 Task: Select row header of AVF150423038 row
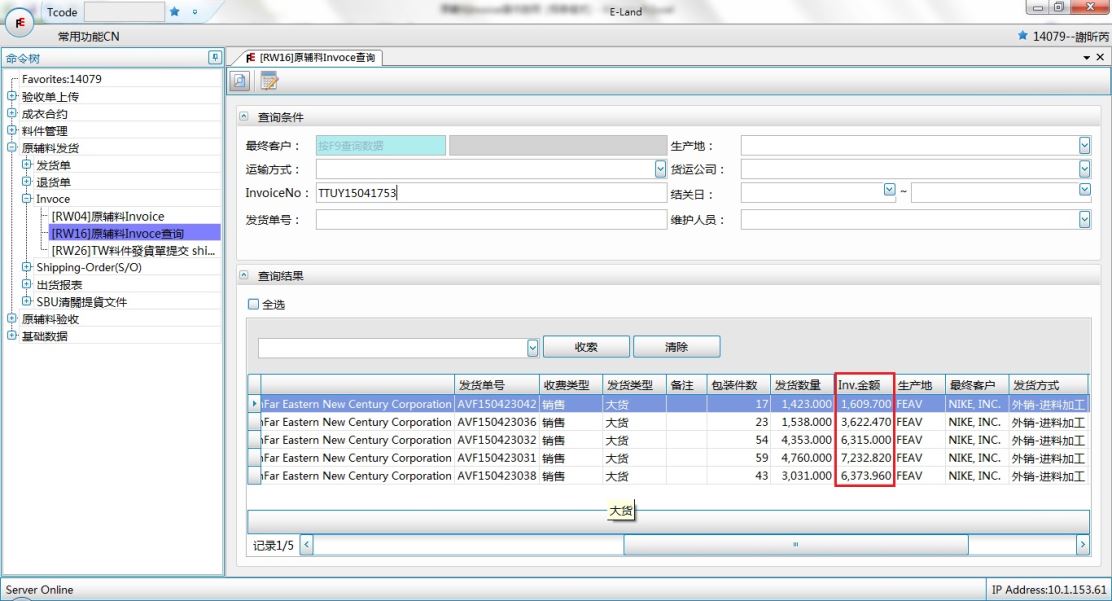pyautogui.click(x=254, y=476)
